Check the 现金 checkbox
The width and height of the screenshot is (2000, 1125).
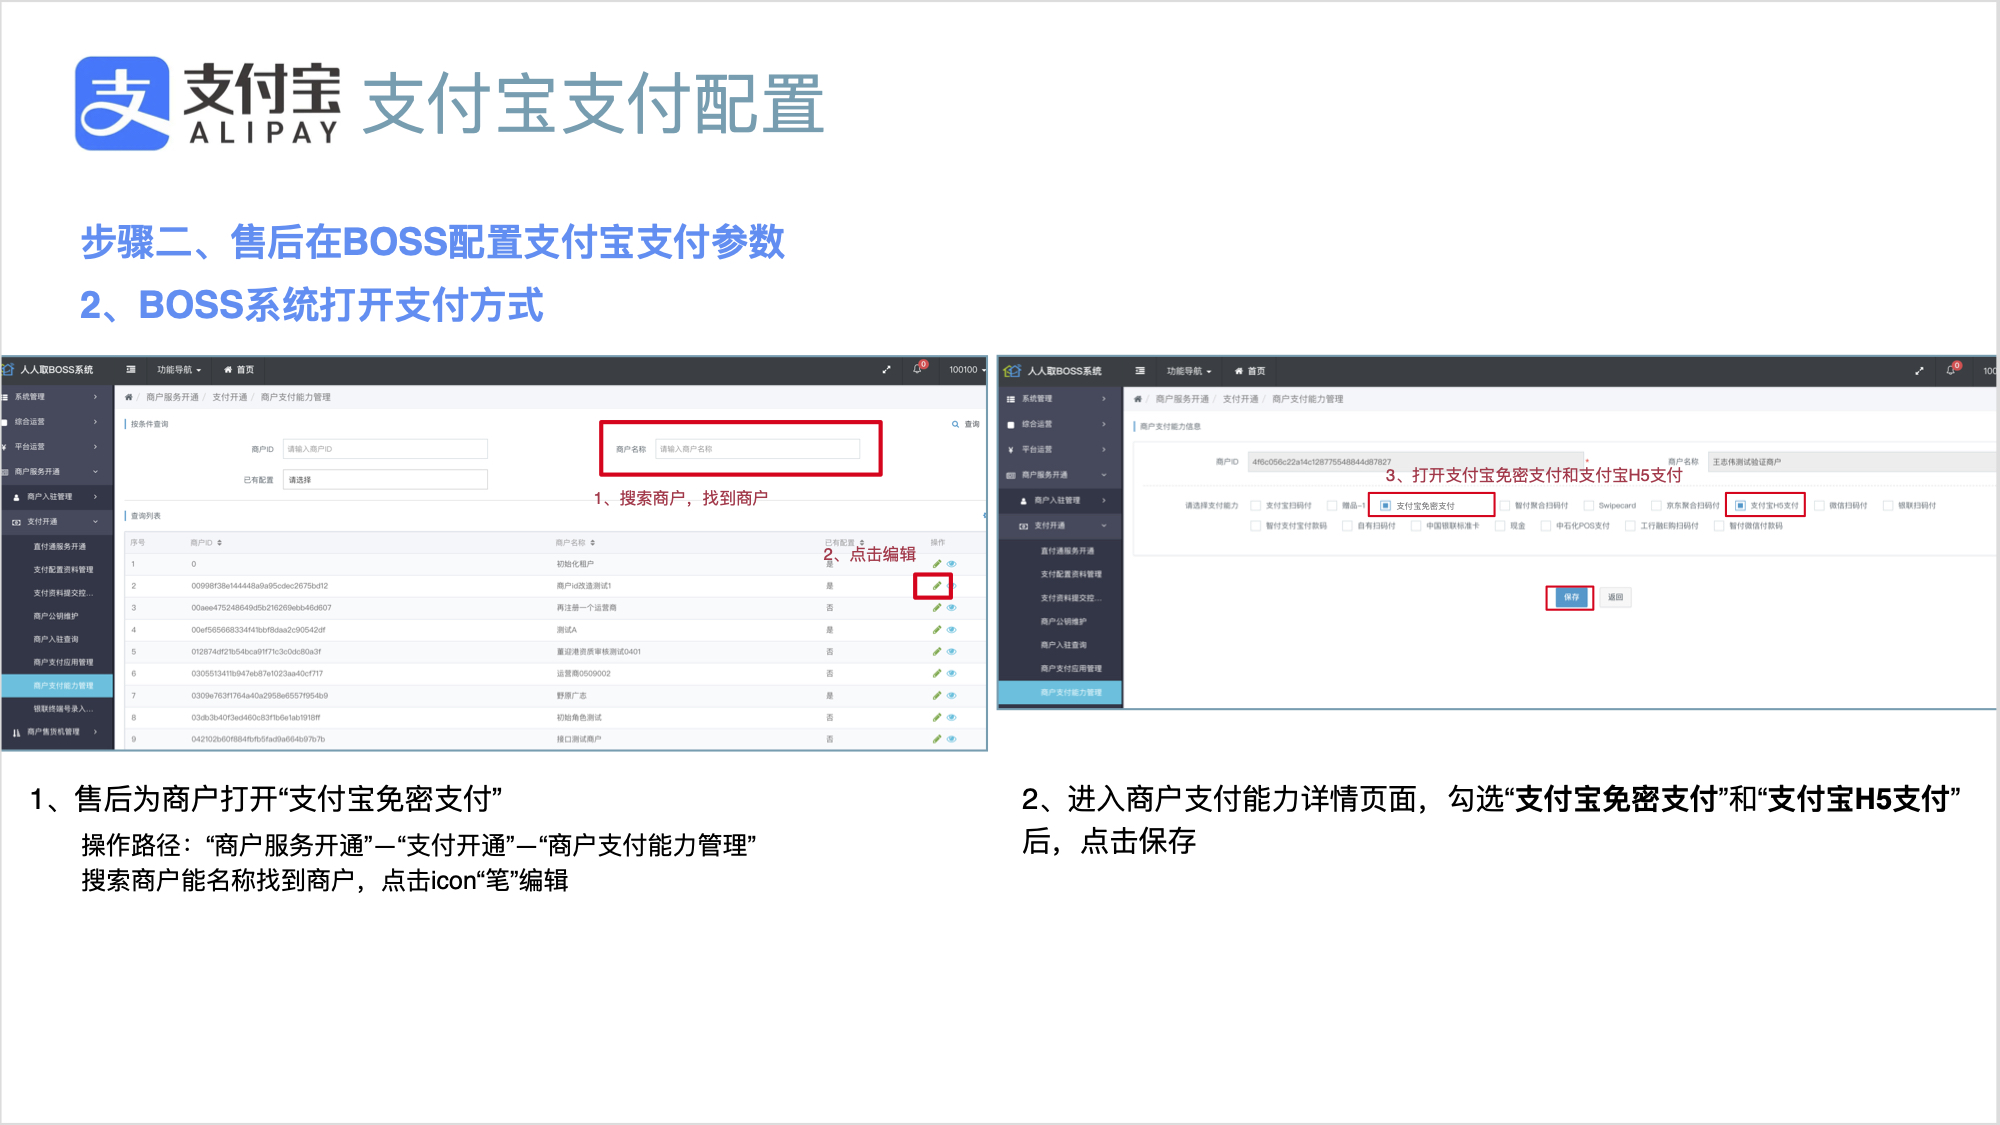click(x=1500, y=526)
